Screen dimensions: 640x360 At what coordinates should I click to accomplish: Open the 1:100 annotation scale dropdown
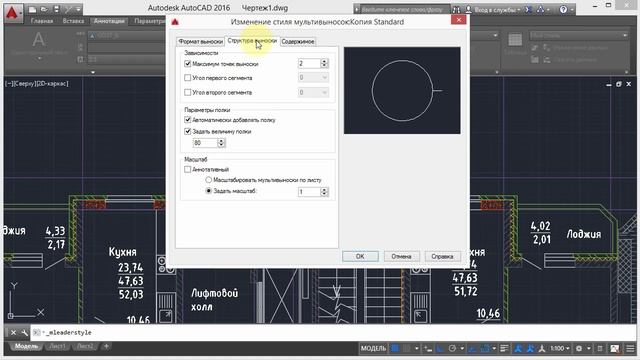560,348
